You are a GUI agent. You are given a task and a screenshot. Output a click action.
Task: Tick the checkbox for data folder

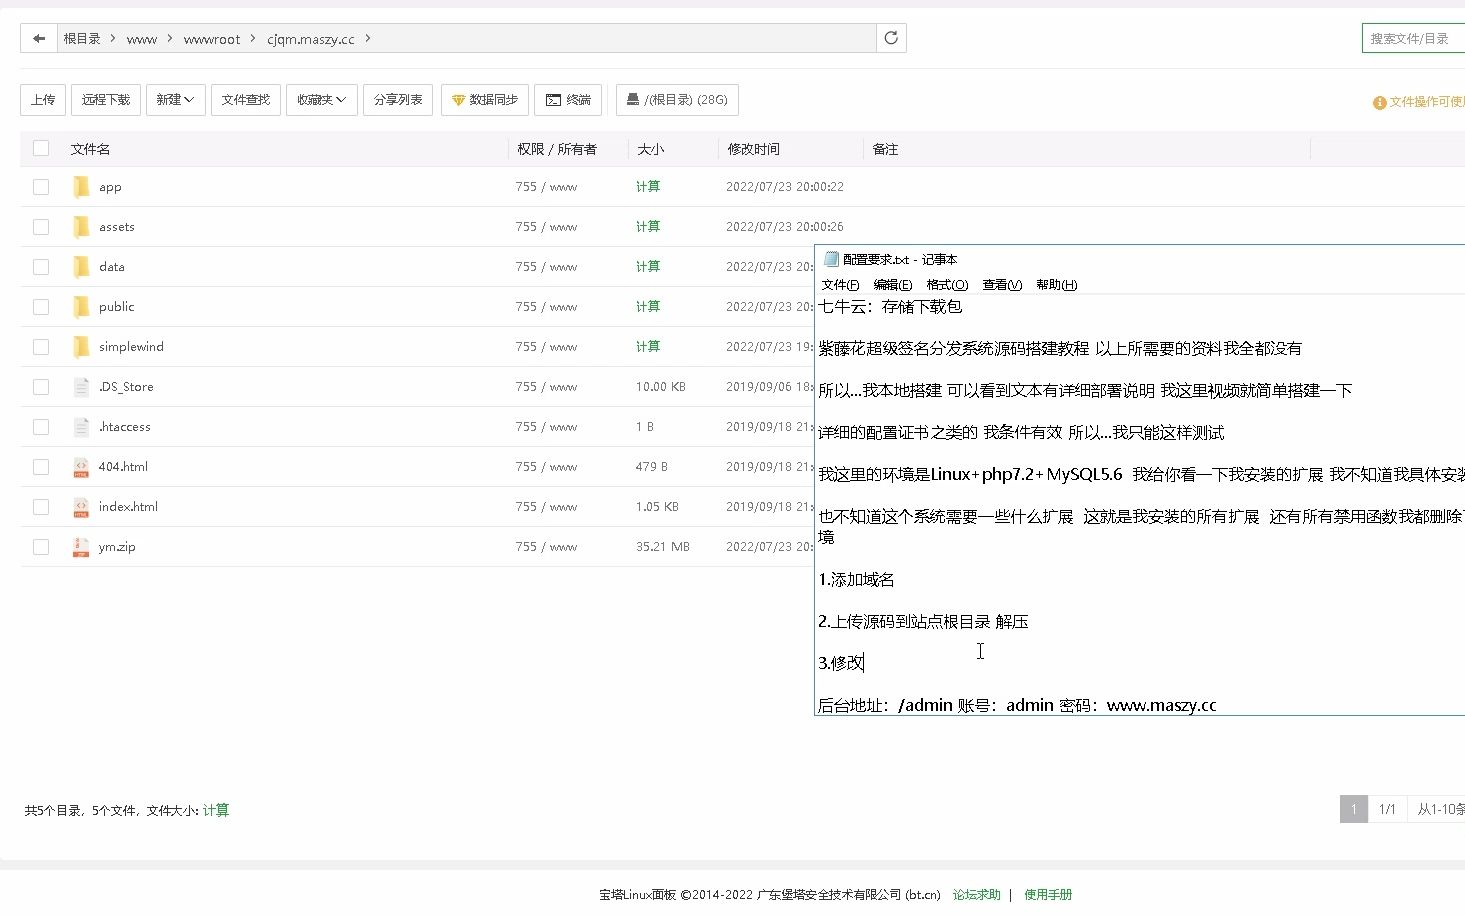41,267
